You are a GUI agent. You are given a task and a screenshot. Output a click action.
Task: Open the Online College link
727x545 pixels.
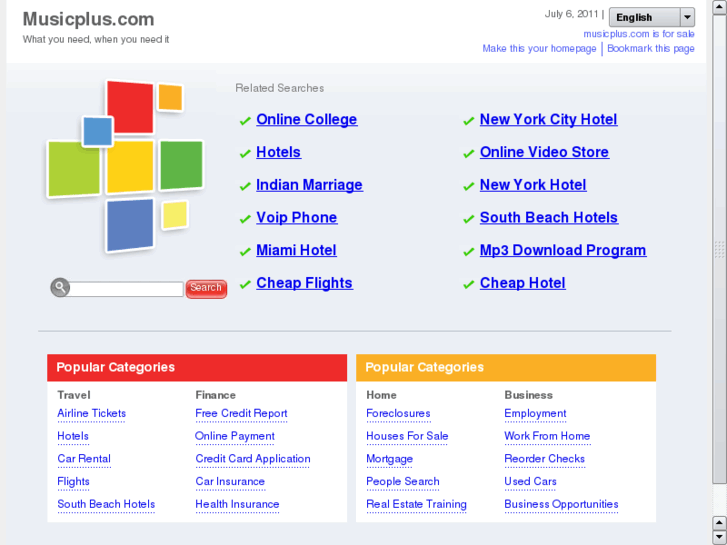click(x=306, y=119)
